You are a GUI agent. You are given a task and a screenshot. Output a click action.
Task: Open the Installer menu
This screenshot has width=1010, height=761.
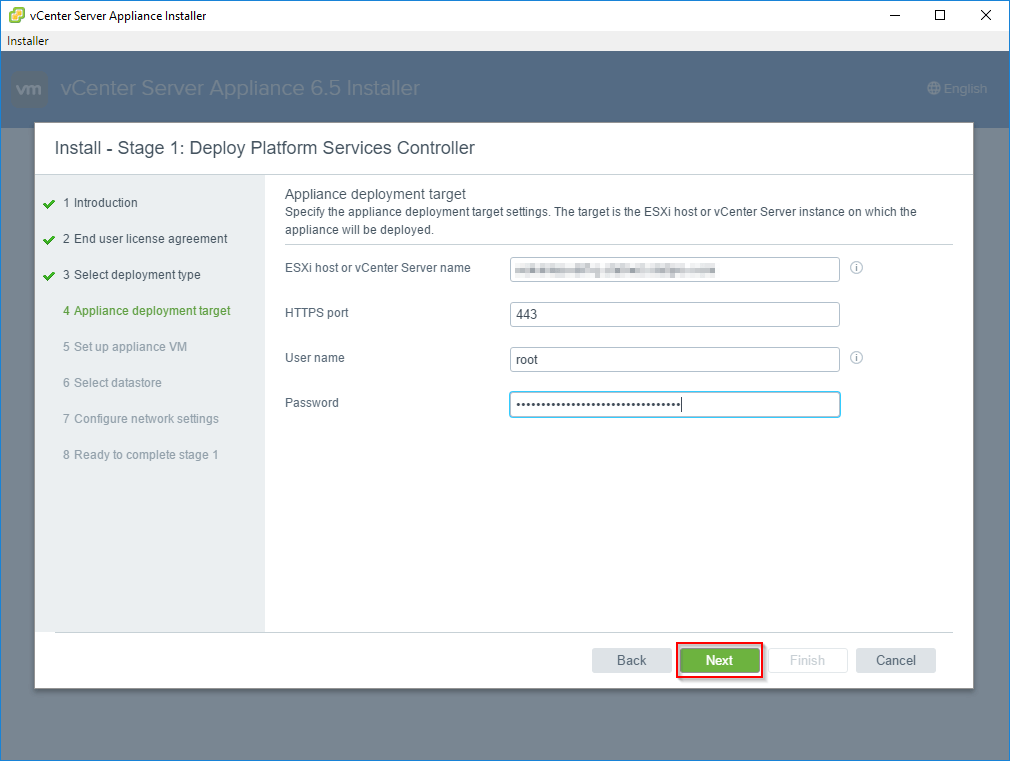[x=27, y=40]
